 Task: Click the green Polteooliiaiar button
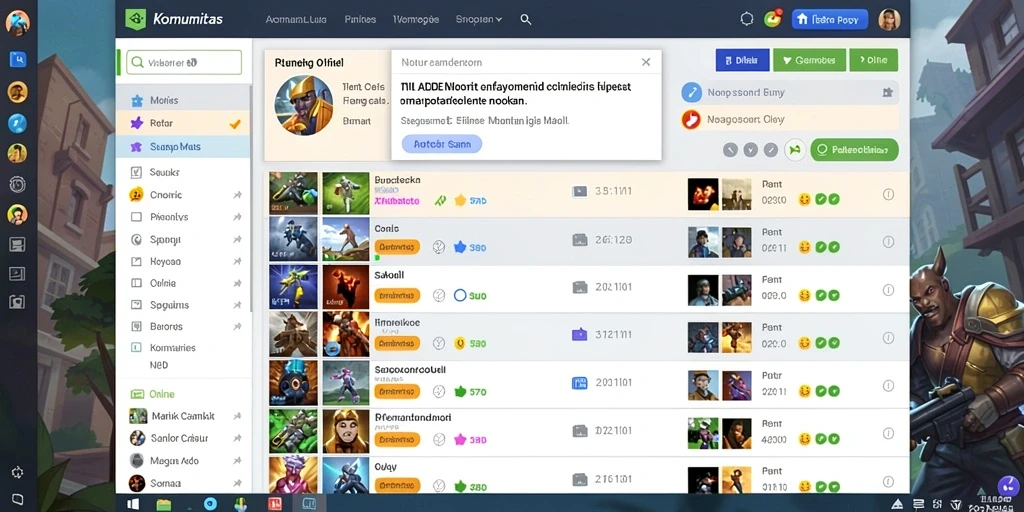pyautogui.click(x=854, y=150)
